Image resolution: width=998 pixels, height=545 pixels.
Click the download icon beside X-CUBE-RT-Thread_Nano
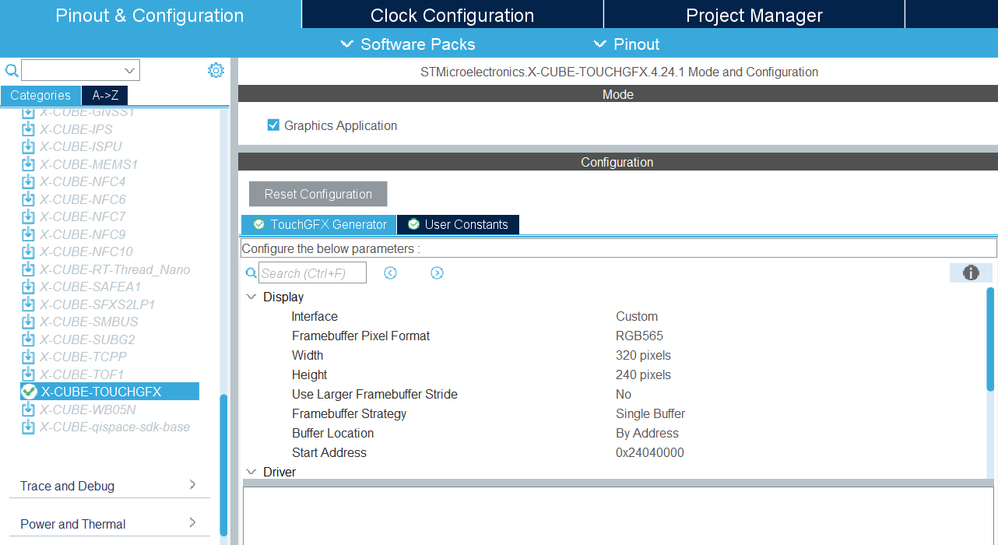tap(28, 269)
